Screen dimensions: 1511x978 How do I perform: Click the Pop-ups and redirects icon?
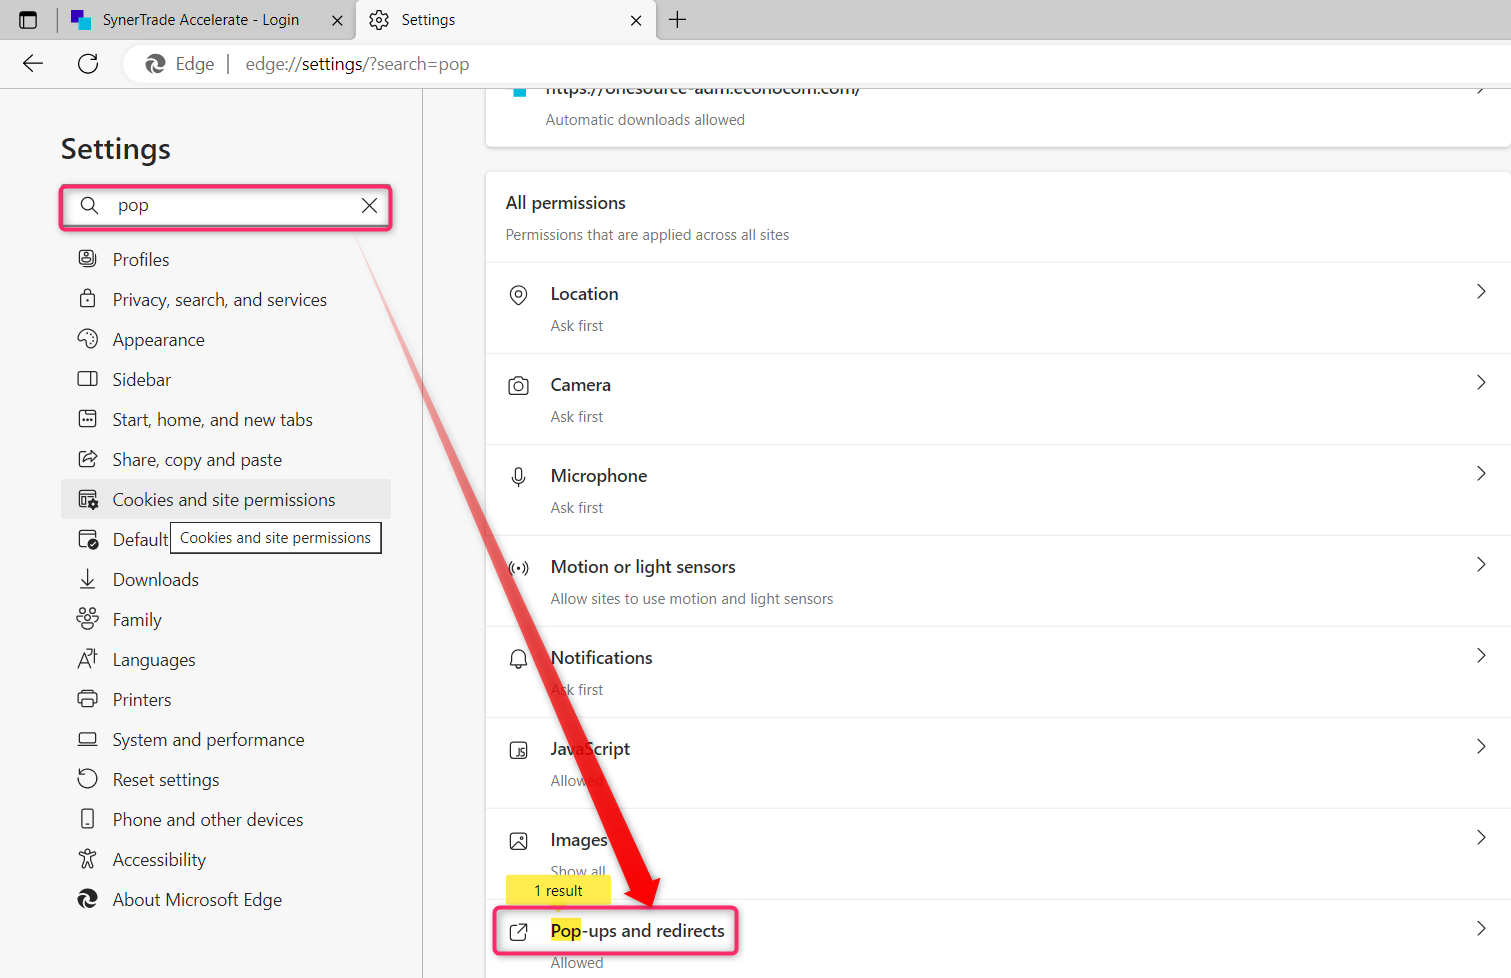coord(518,932)
